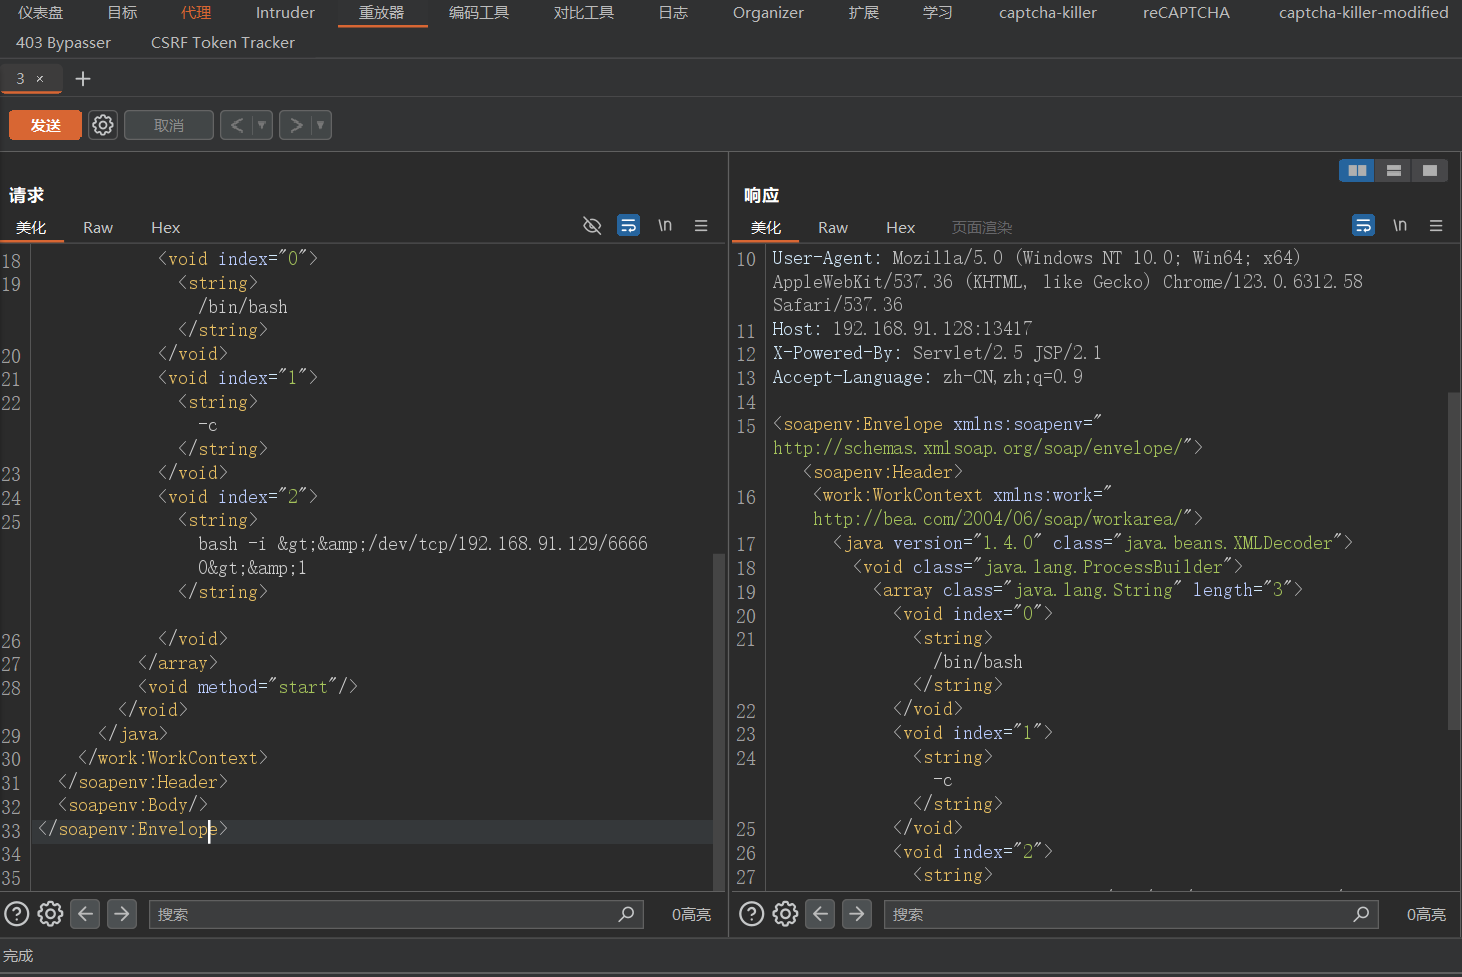Select tabbed combined layout view
This screenshot has width=1462, height=977.
1429,171
